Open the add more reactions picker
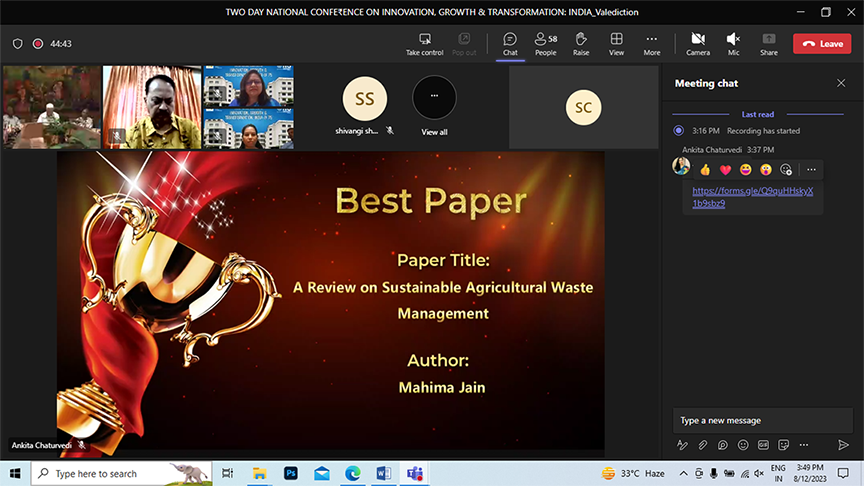This screenshot has width=864, height=486. pyautogui.click(x=786, y=170)
